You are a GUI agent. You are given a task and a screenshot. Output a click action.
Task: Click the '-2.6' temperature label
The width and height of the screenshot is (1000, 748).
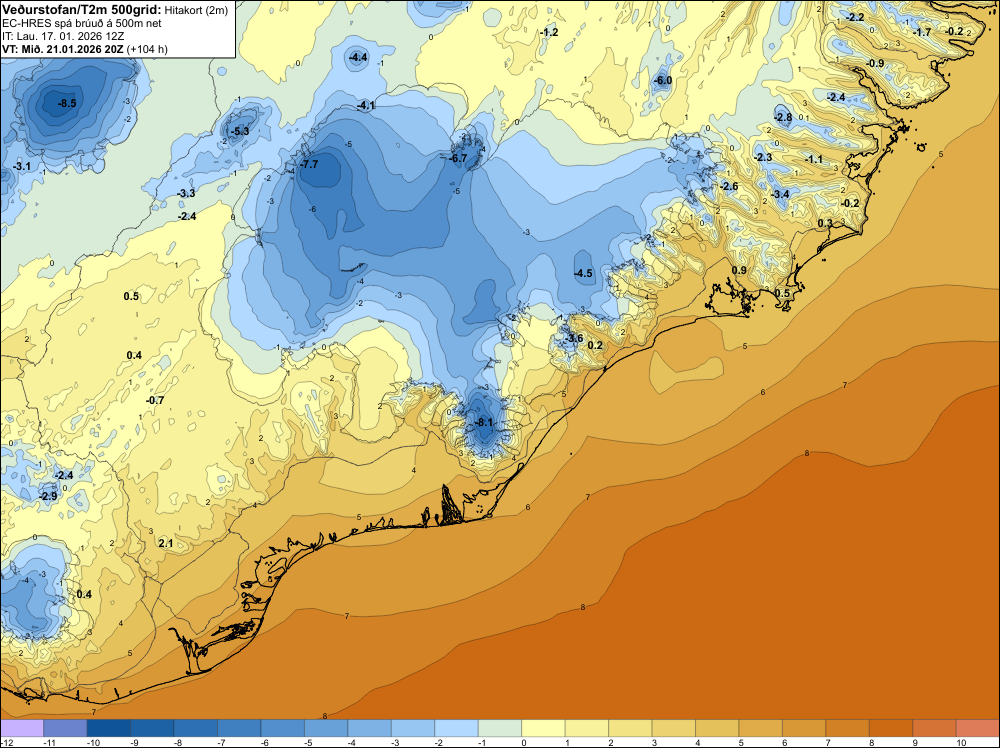coord(729,186)
